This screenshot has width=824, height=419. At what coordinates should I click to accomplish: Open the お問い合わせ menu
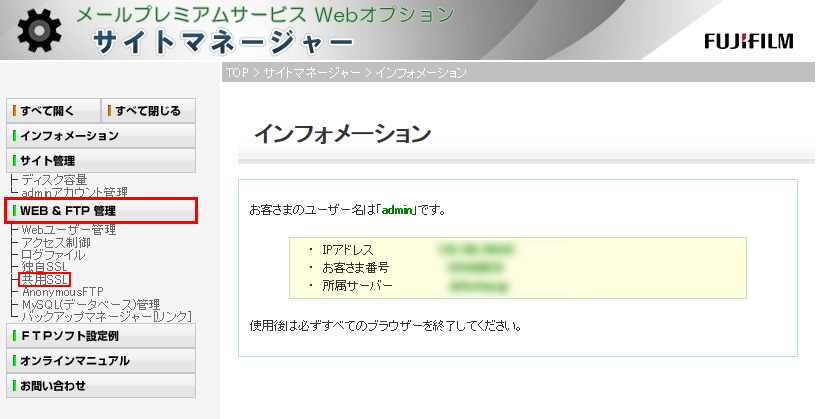pos(100,386)
